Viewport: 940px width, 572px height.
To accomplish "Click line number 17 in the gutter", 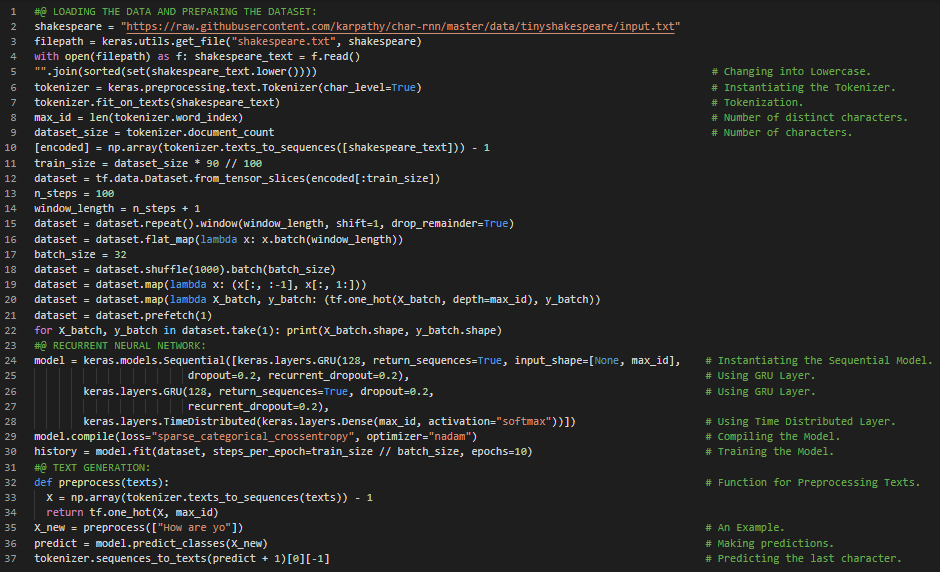I will click(13, 254).
